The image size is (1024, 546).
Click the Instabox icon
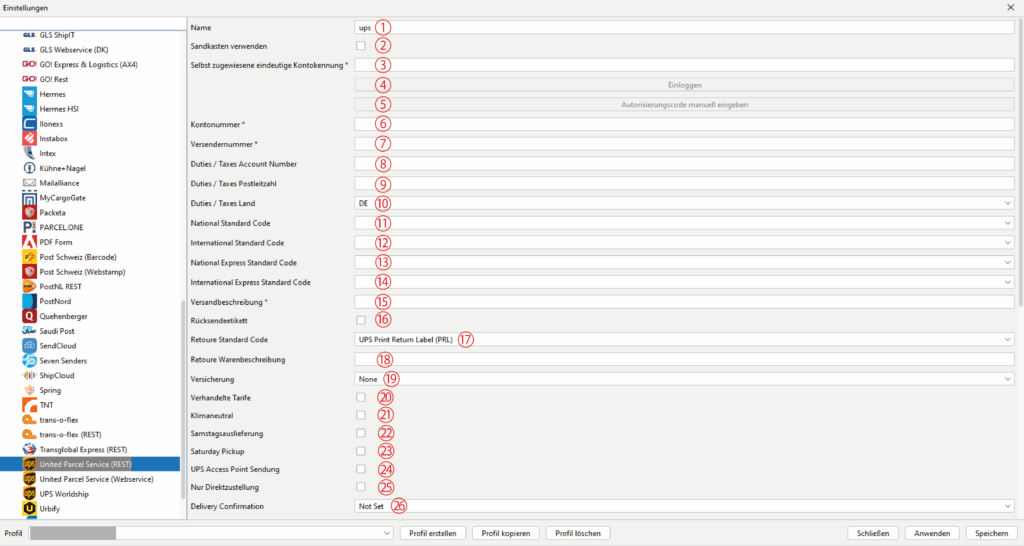click(x=29, y=138)
